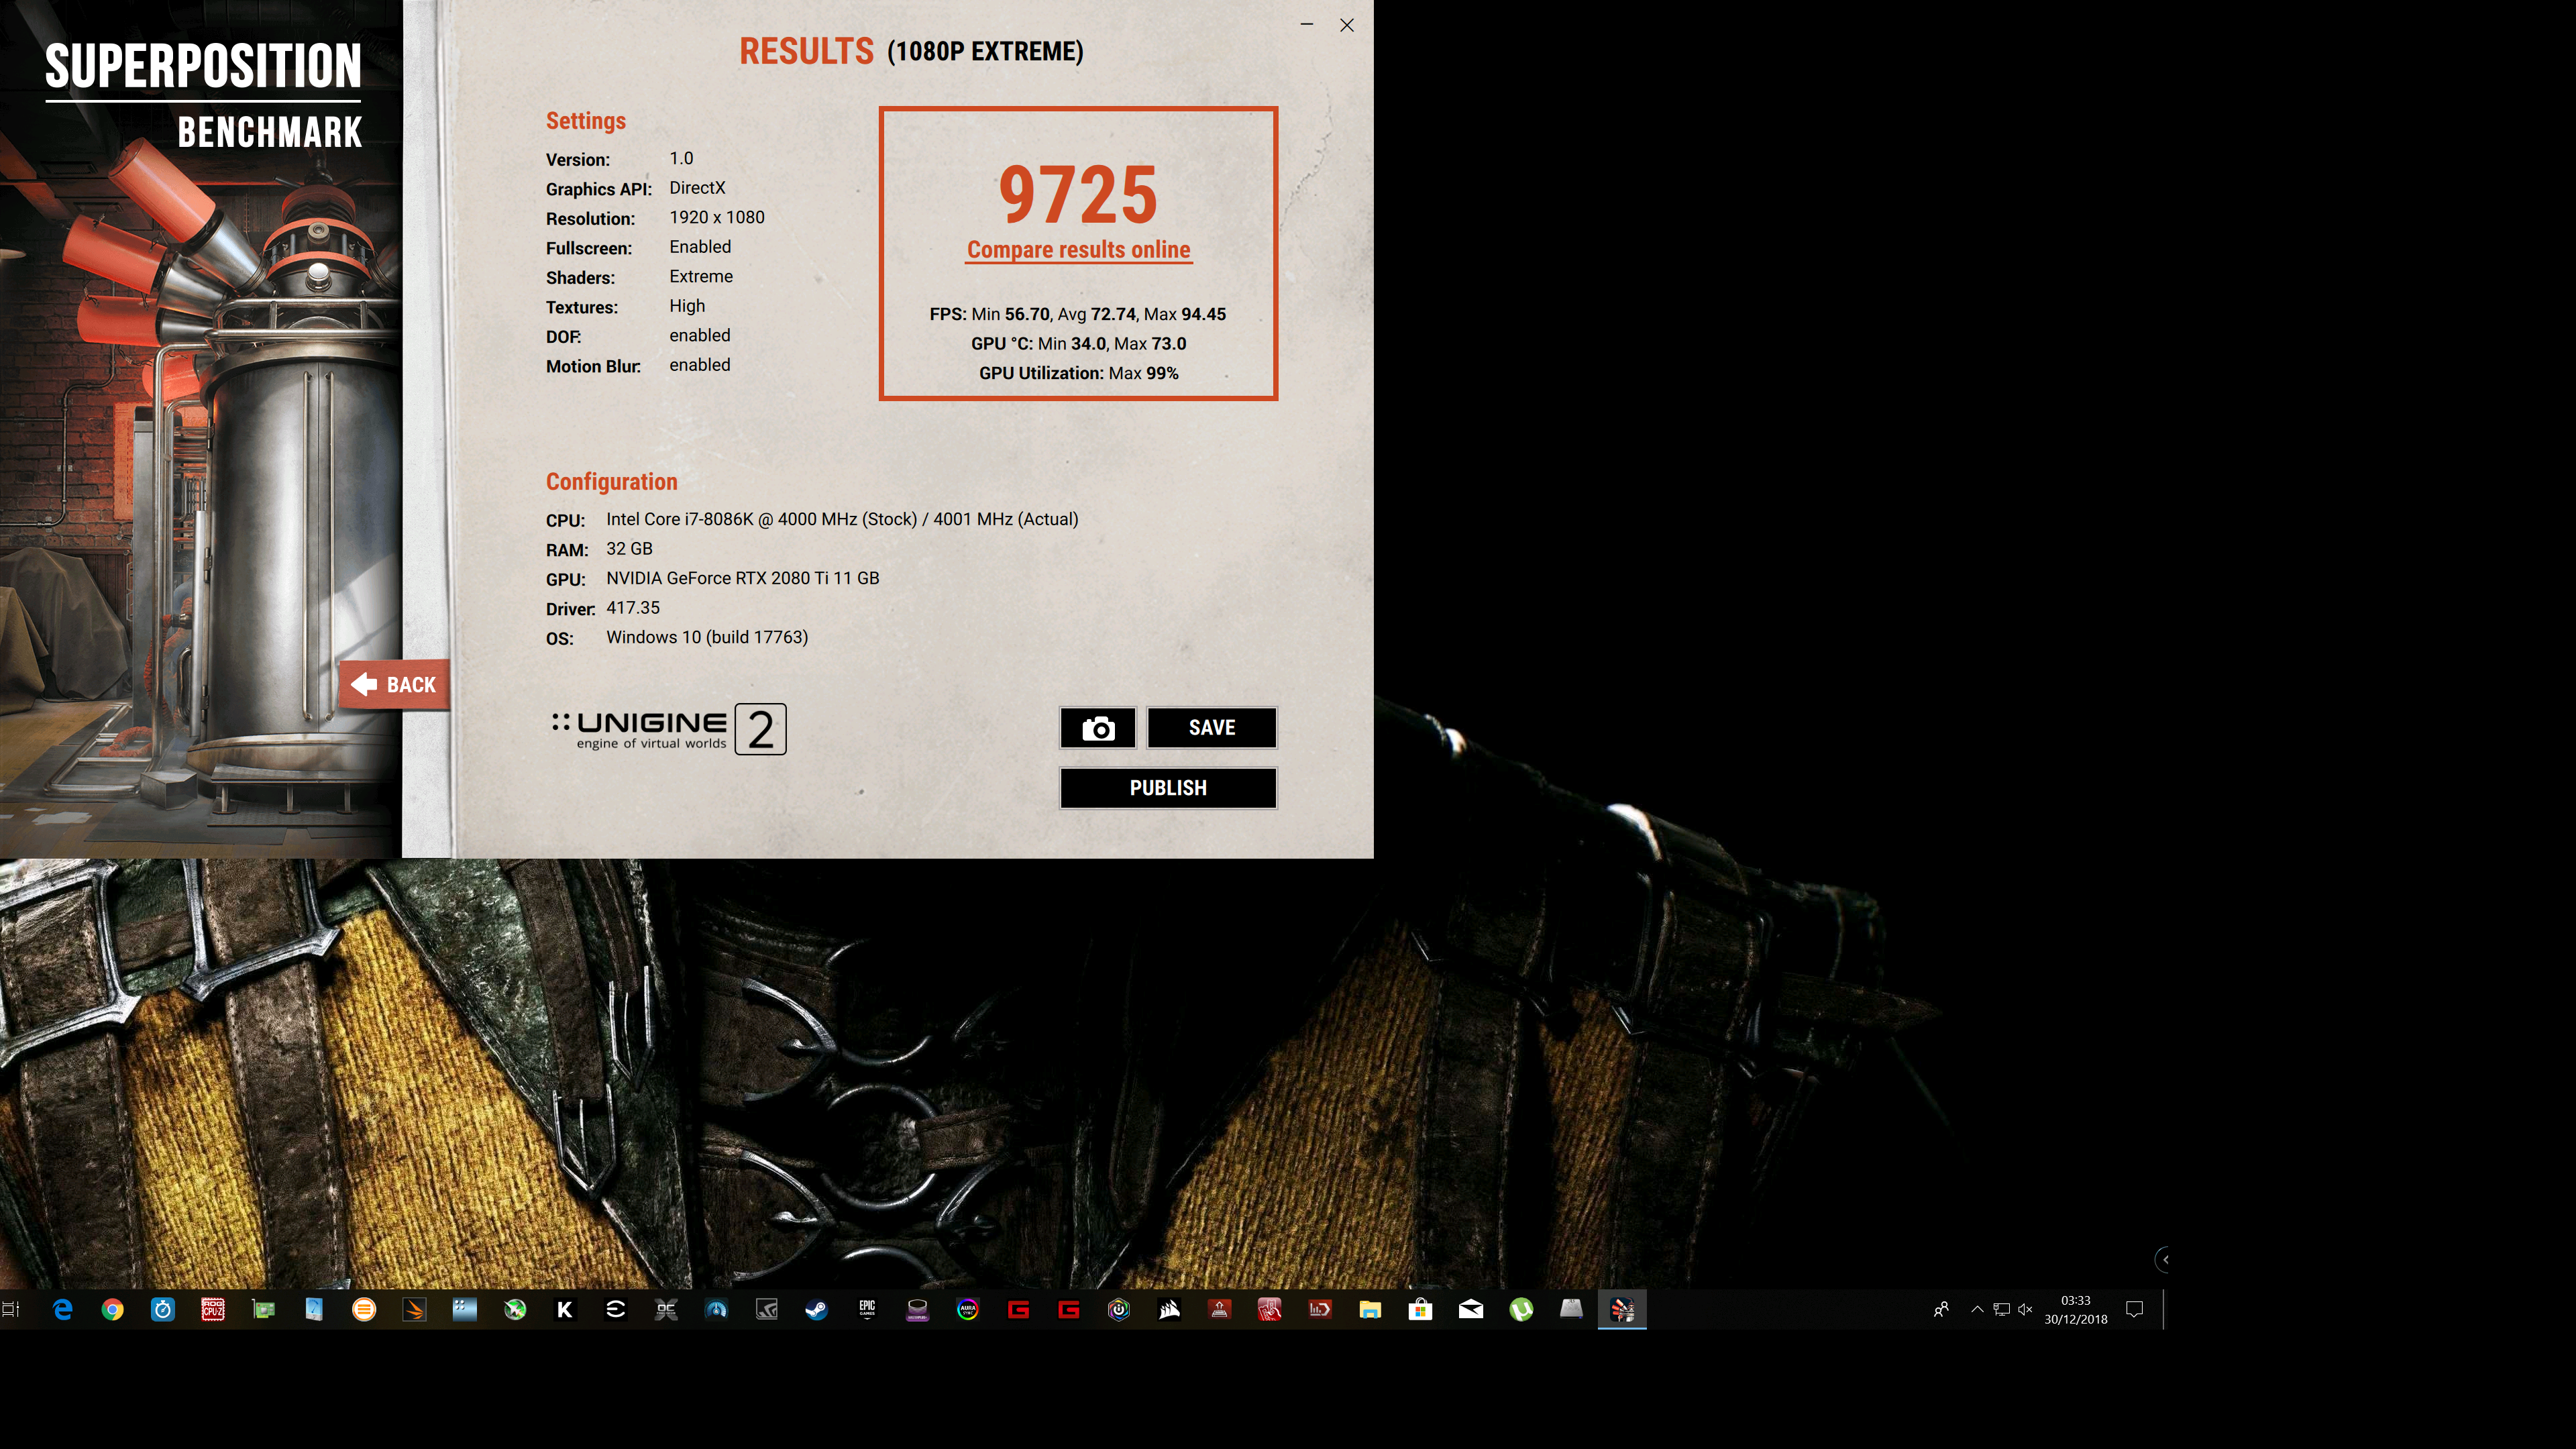Open ROG CPU-Z from the taskbar
Image resolution: width=2576 pixels, height=1449 pixels.
(x=213, y=1310)
